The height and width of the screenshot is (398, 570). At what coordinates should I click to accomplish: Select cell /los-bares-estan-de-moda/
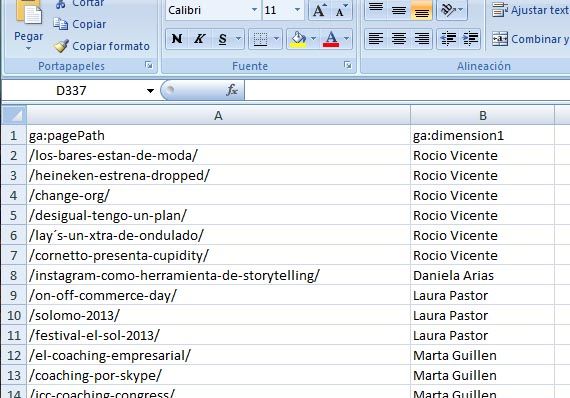(x=218, y=156)
